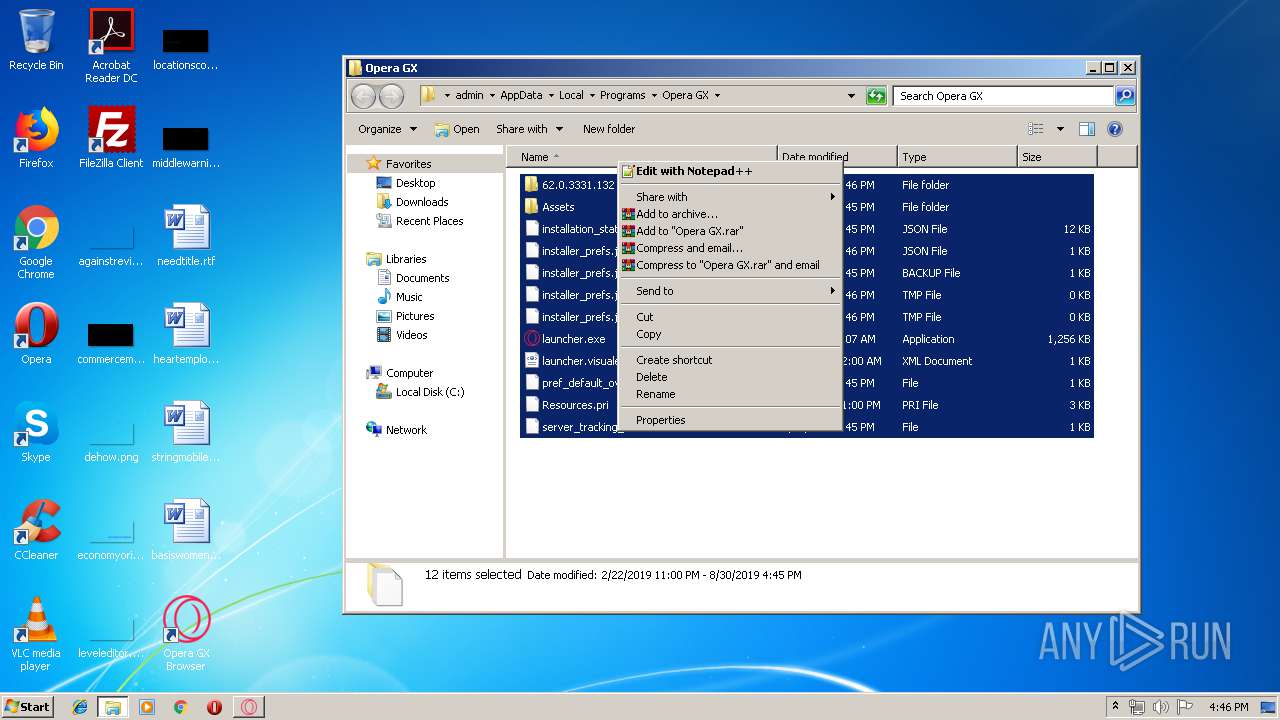The image size is (1280, 720).
Task: Sort by Size column header
Action: pyautogui.click(x=1057, y=157)
